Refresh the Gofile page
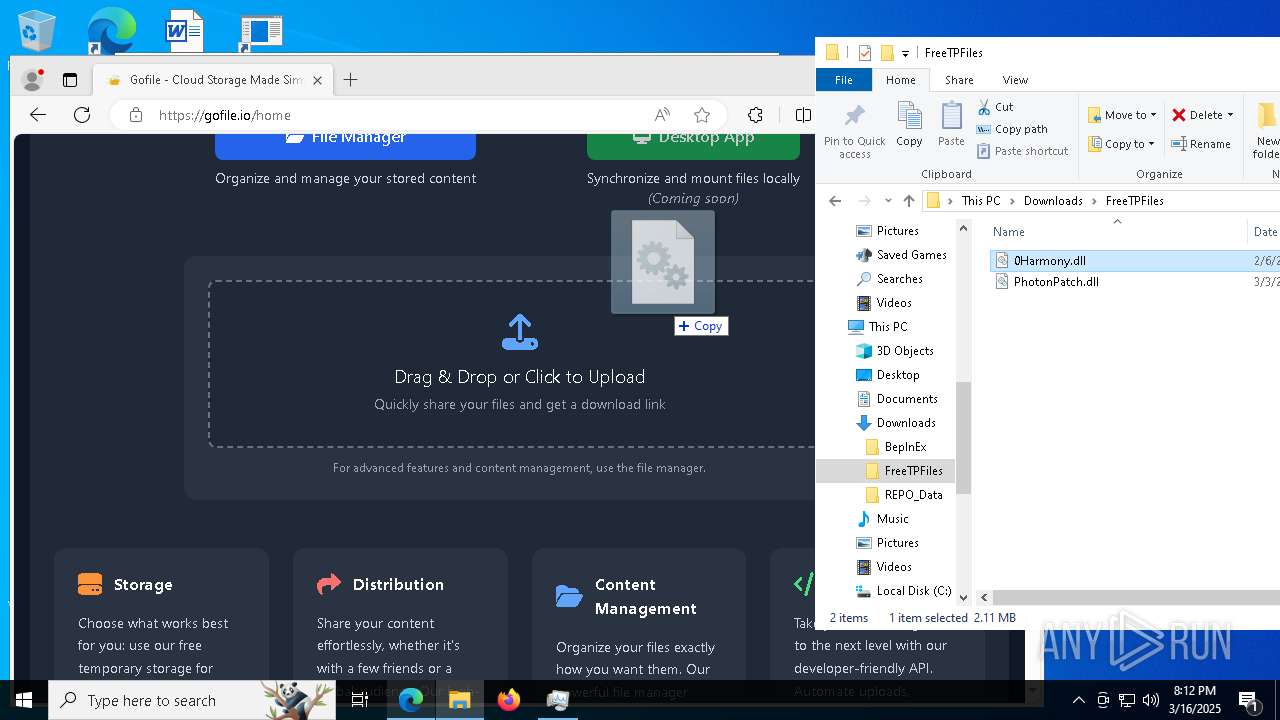The height and width of the screenshot is (720, 1280). [82, 115]
